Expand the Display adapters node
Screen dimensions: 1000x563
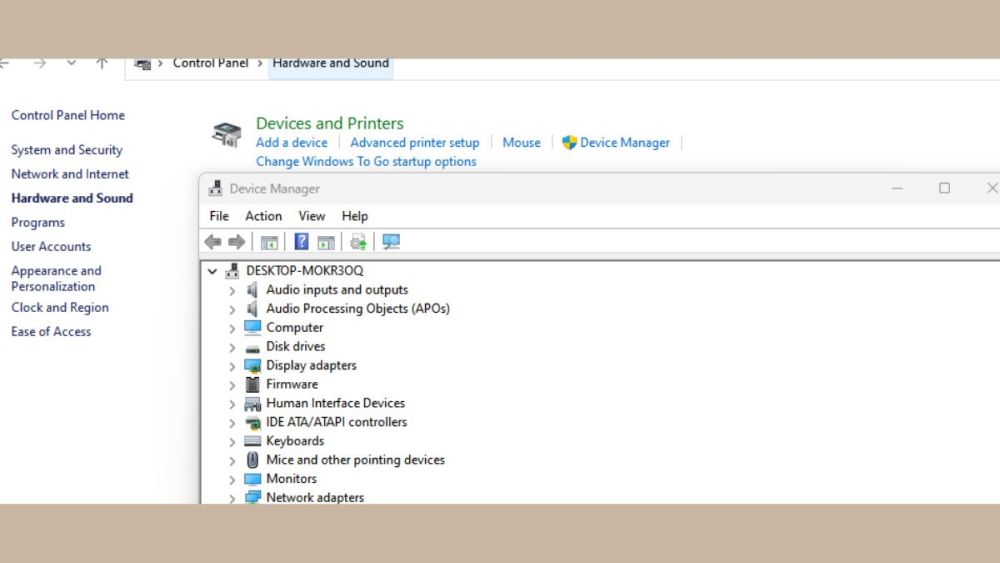(232, 366)
